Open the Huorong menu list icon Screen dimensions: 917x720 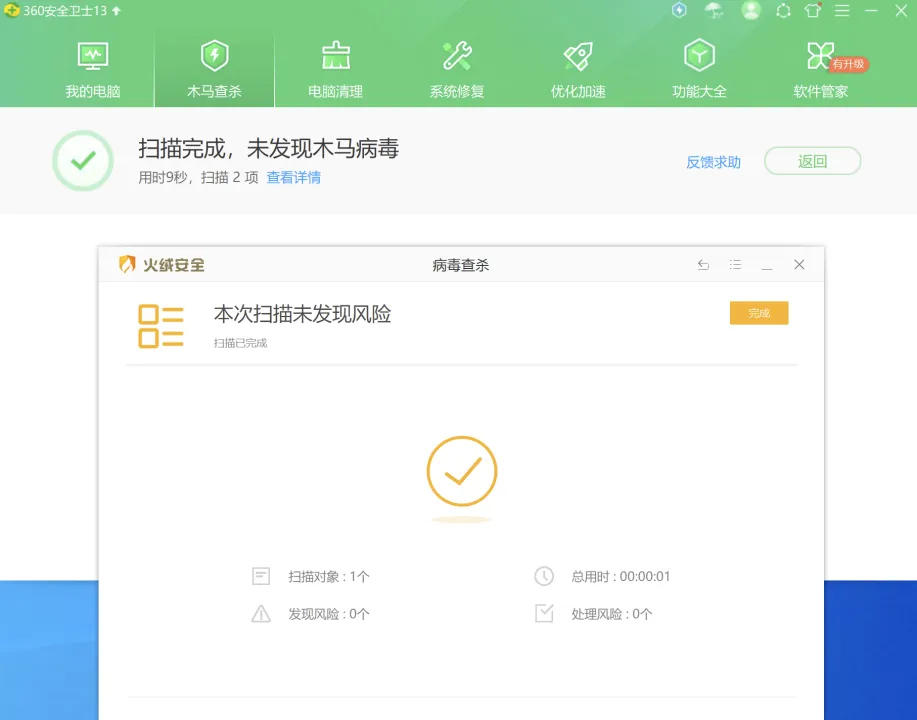click(x=735, y=265)
